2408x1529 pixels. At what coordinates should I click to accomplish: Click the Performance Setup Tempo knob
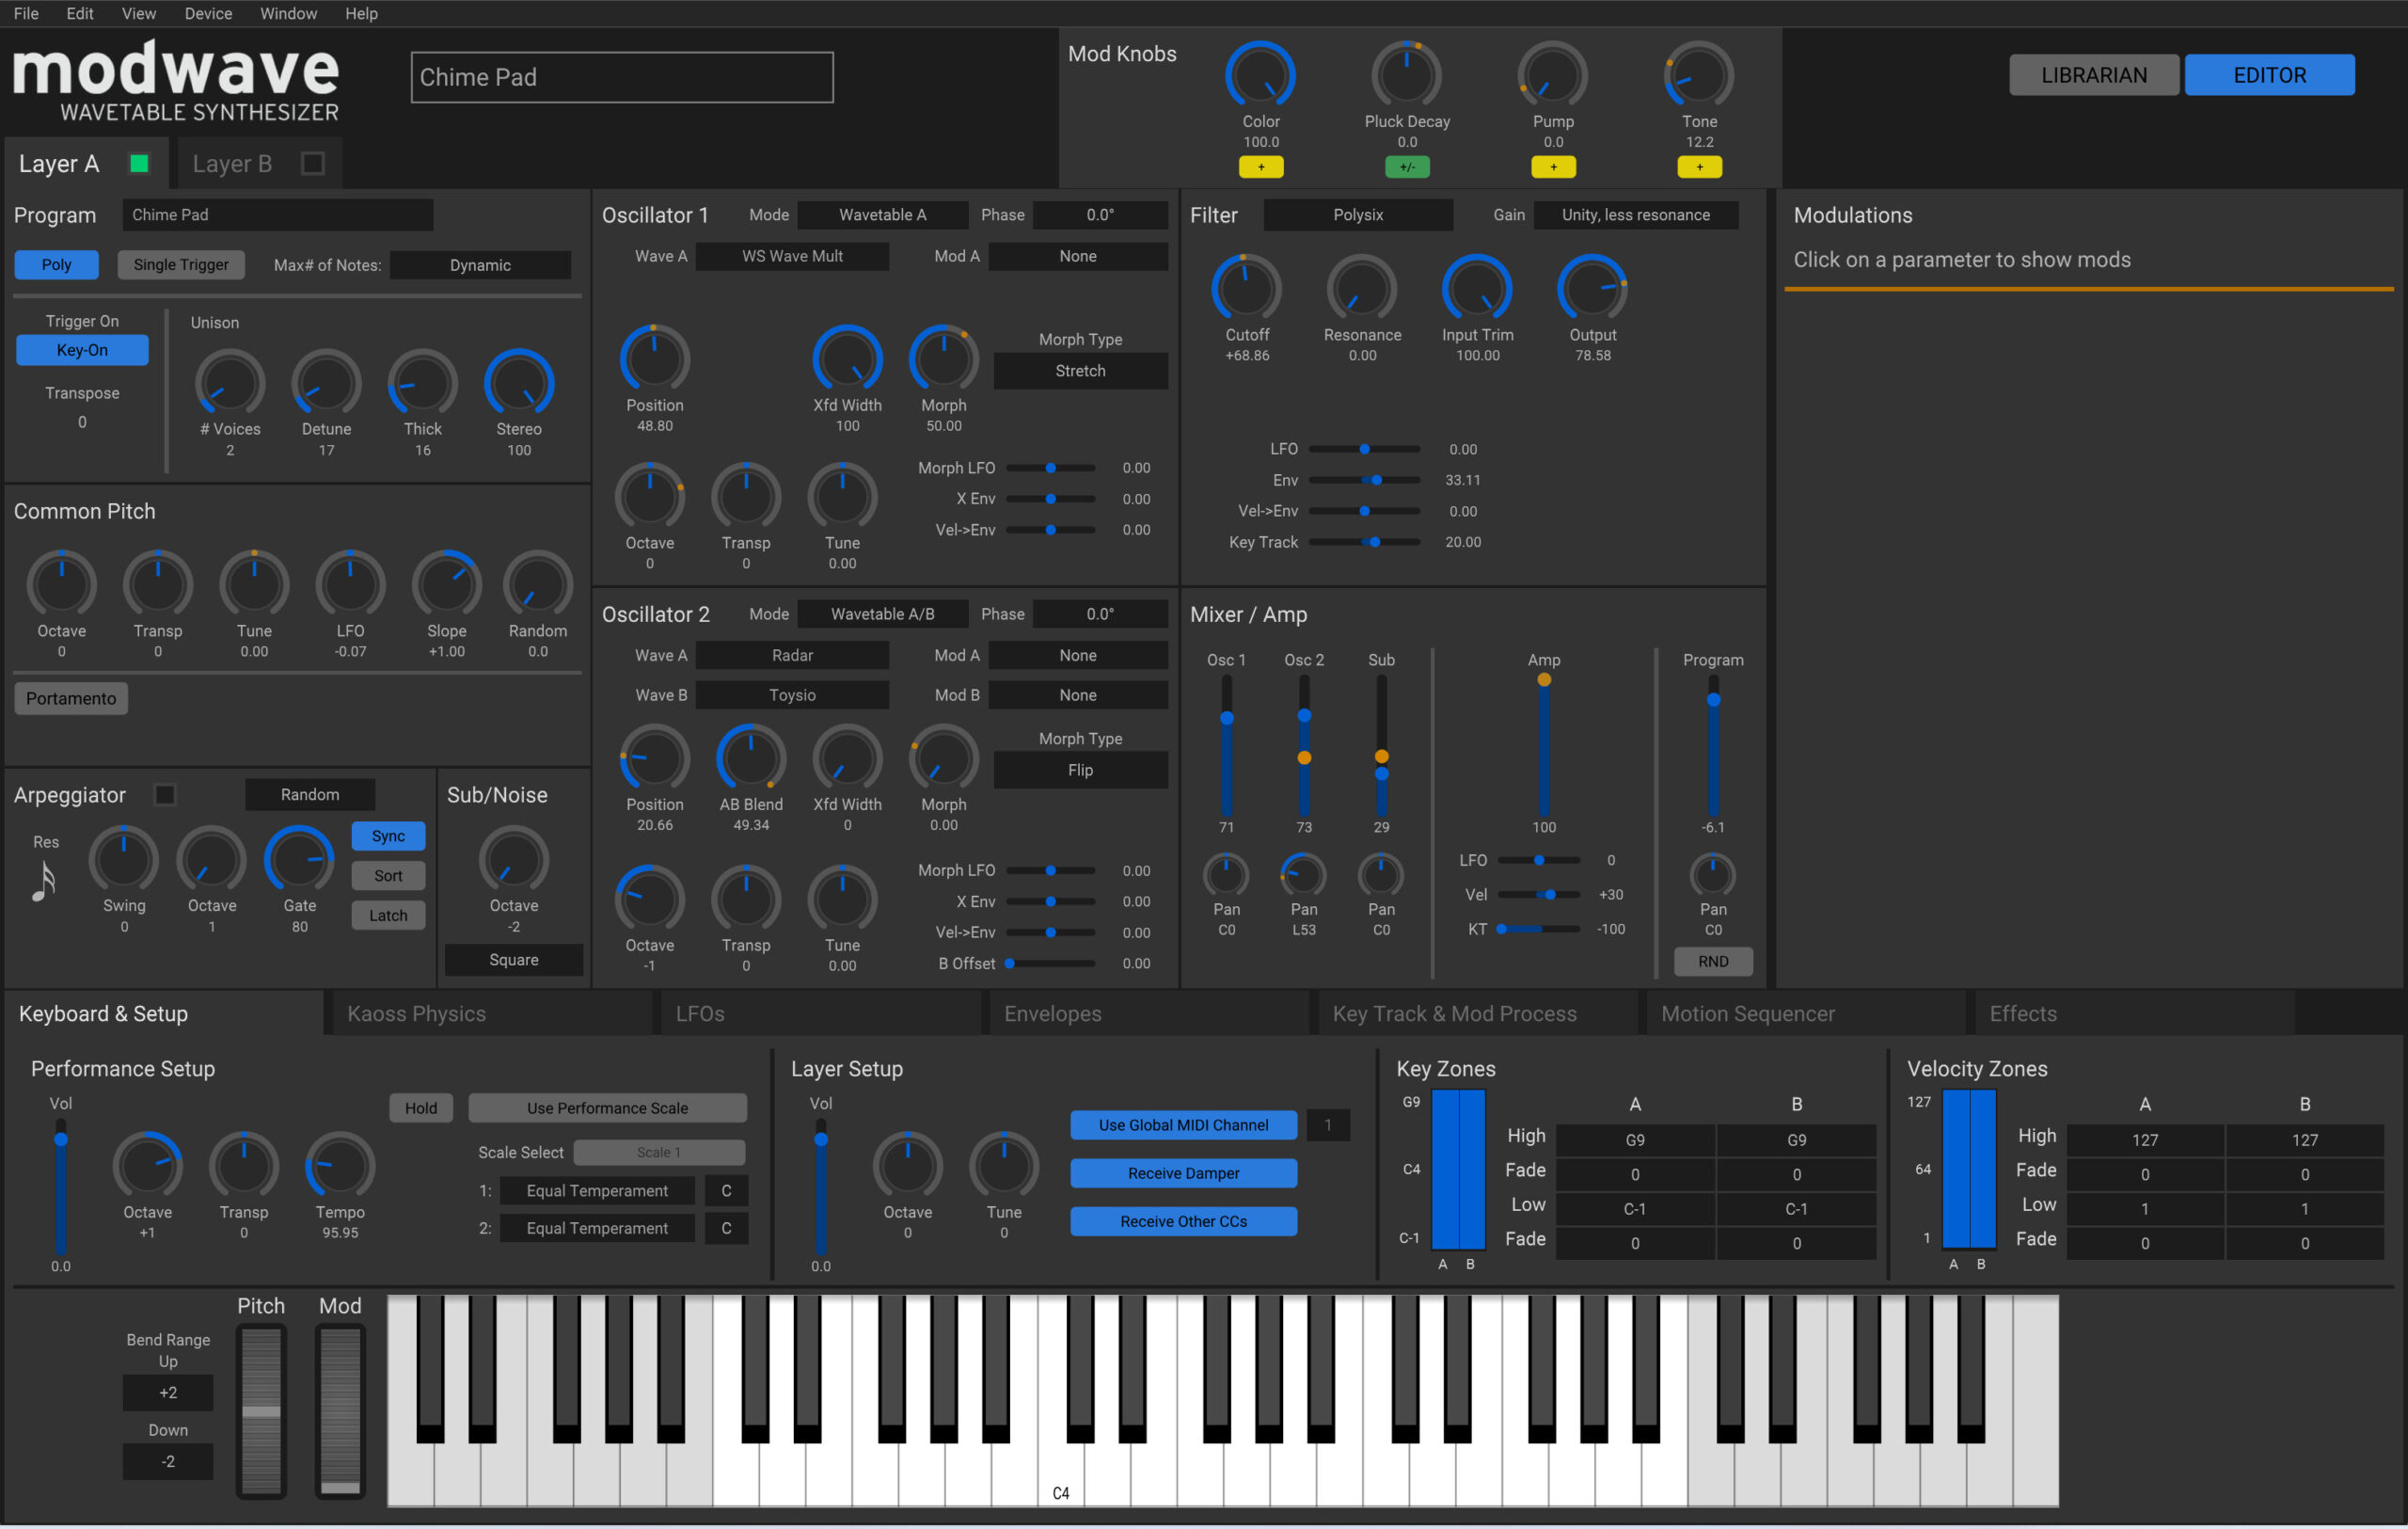point(339,1167)
